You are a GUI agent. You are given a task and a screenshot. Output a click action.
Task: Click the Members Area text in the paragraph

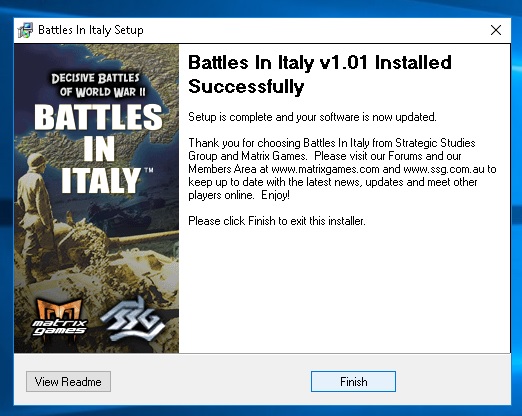(222, 169)
